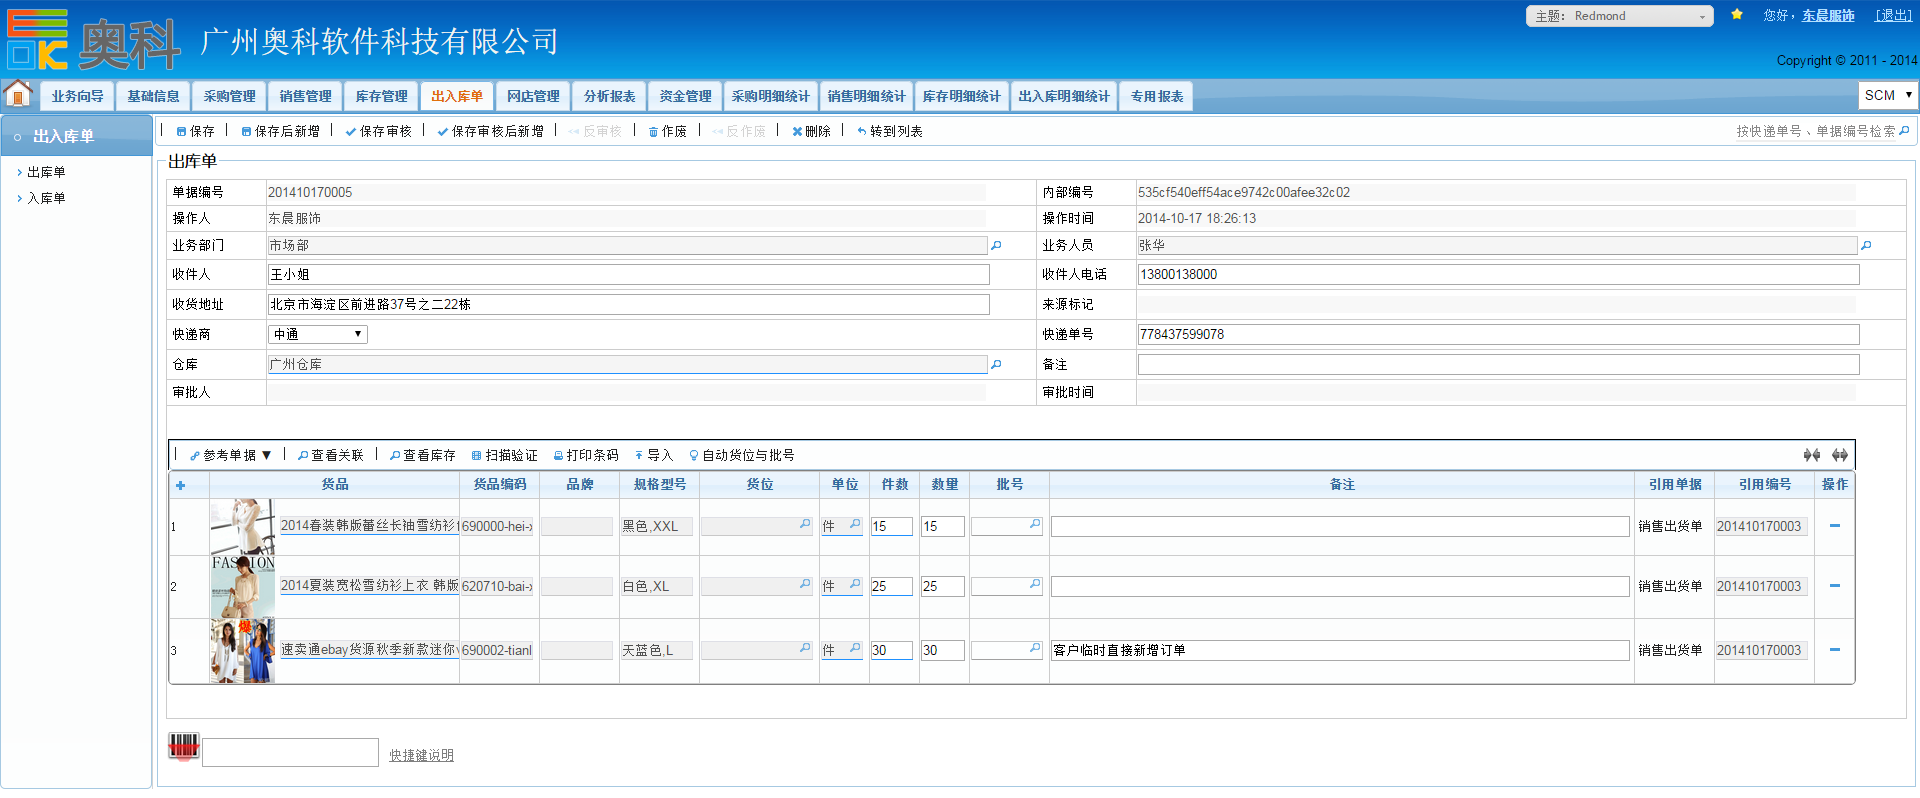Open the 销售管理 tab

click(x=305, y=96)
